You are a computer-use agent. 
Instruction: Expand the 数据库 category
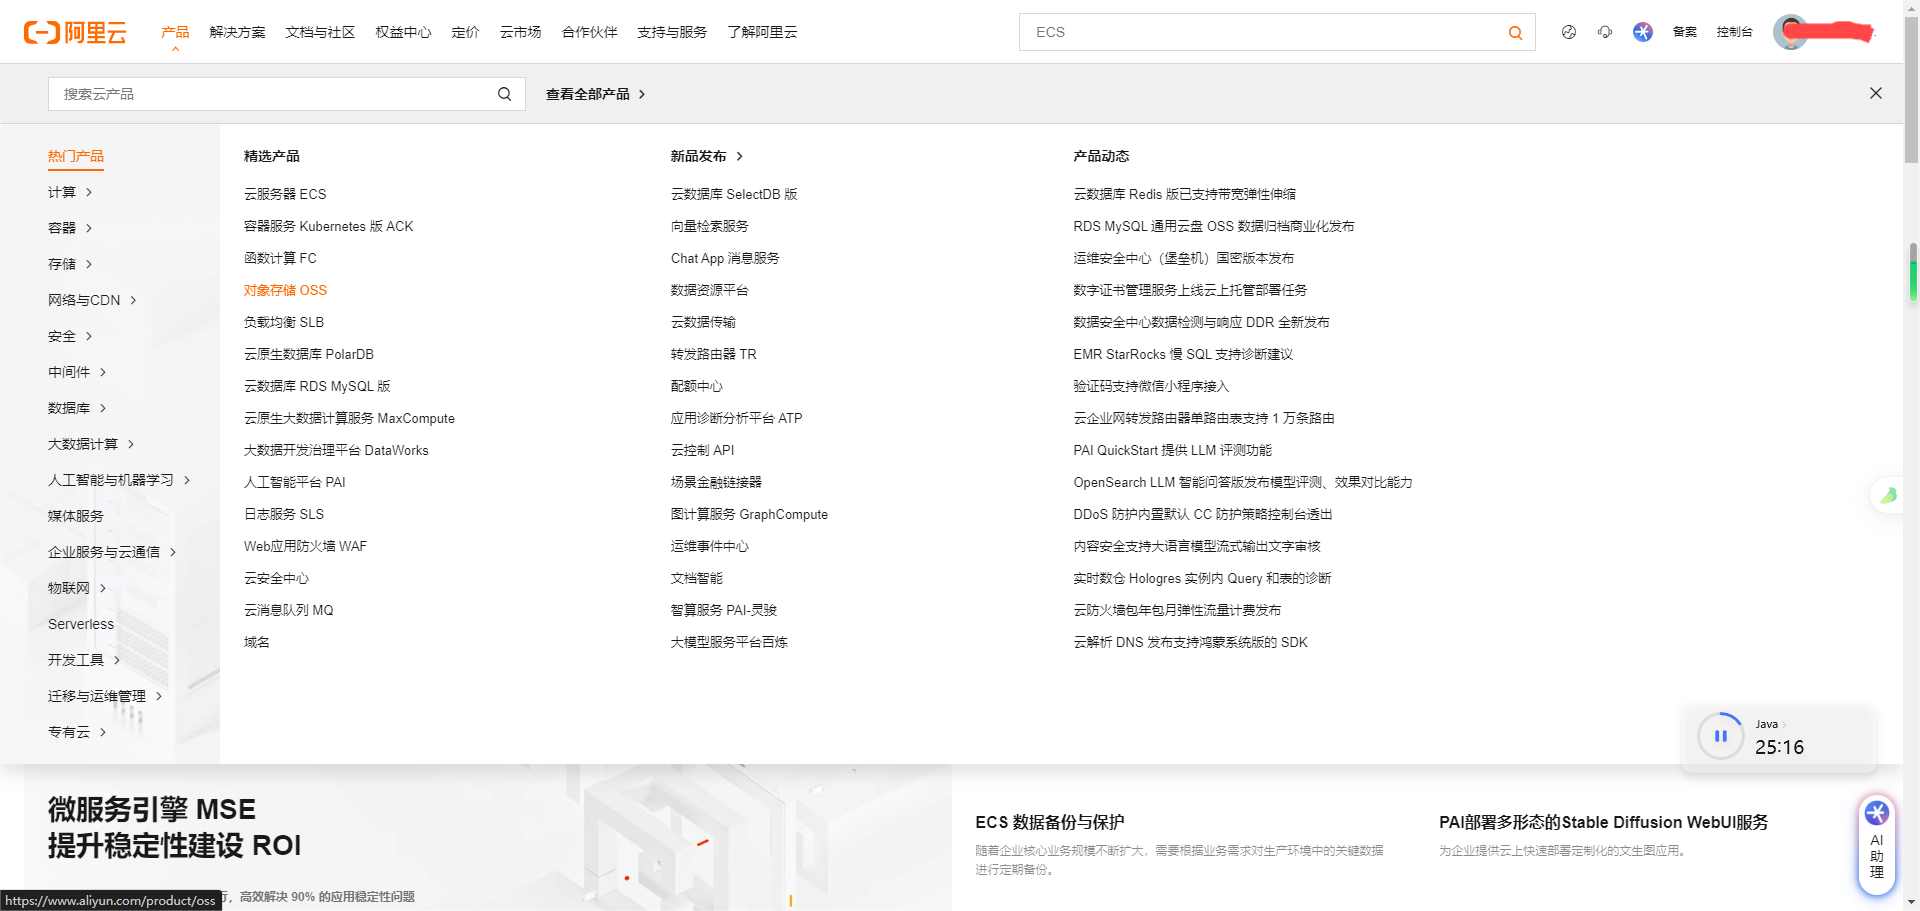pos(77,408)
